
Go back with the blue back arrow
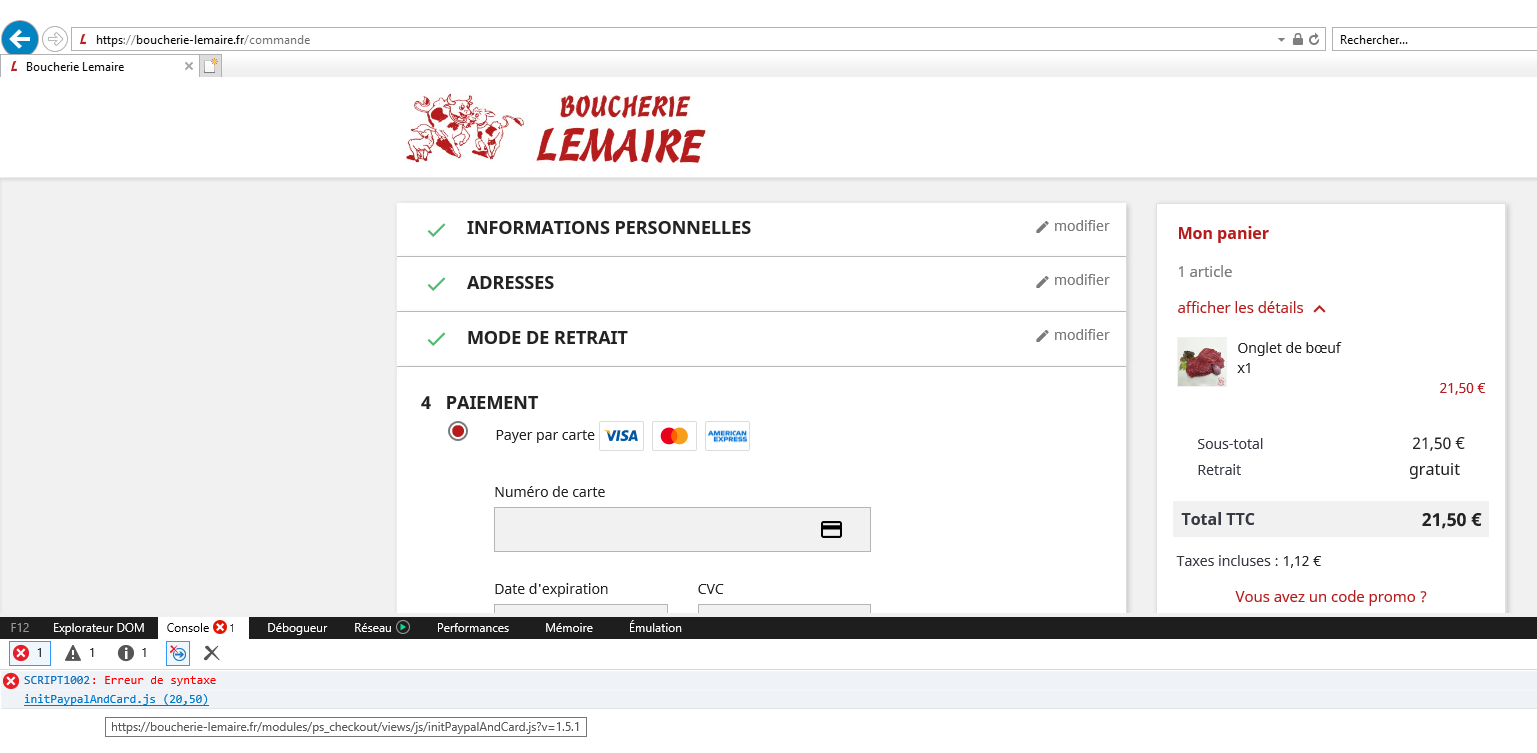pyautogui.click(x=20, y=39)
